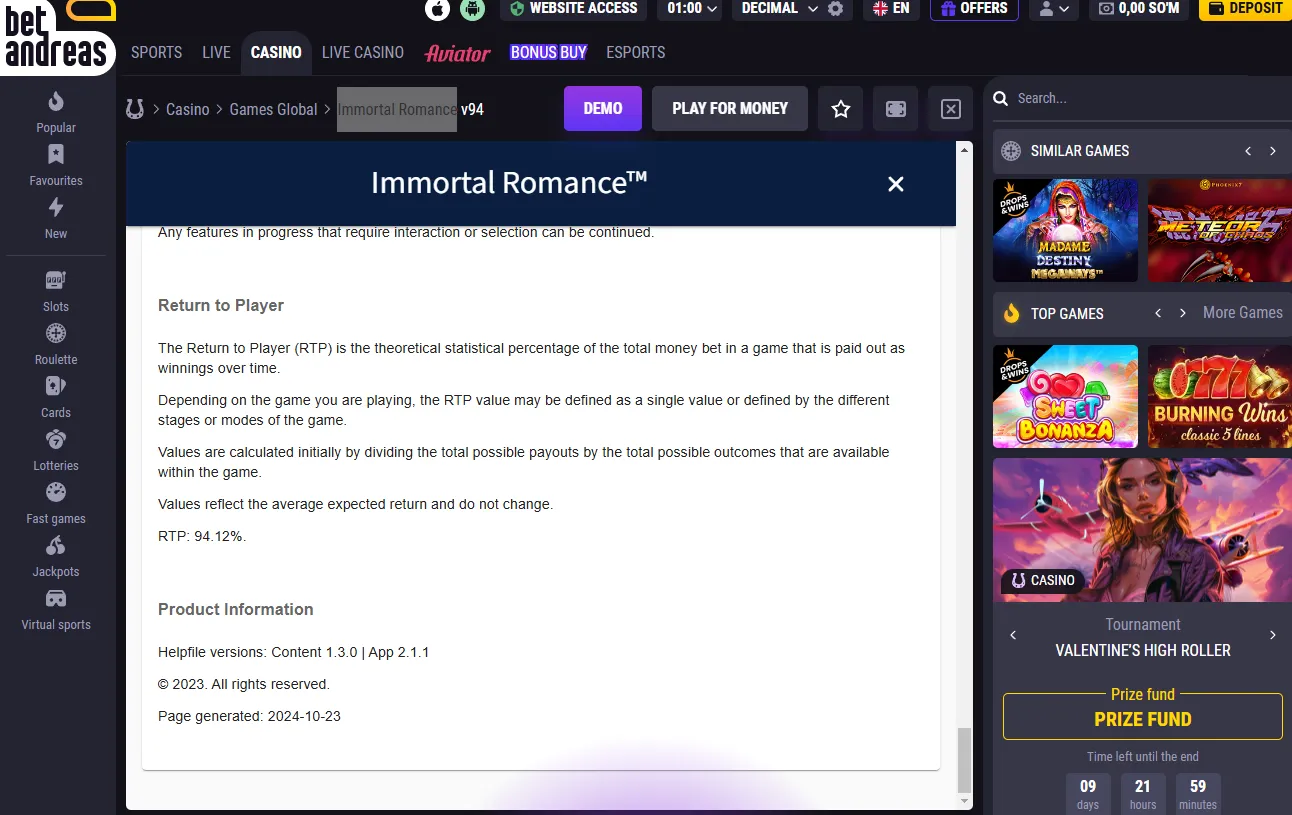Open the Lotteries category
1292x815 pixels.
tap(56, 450)
